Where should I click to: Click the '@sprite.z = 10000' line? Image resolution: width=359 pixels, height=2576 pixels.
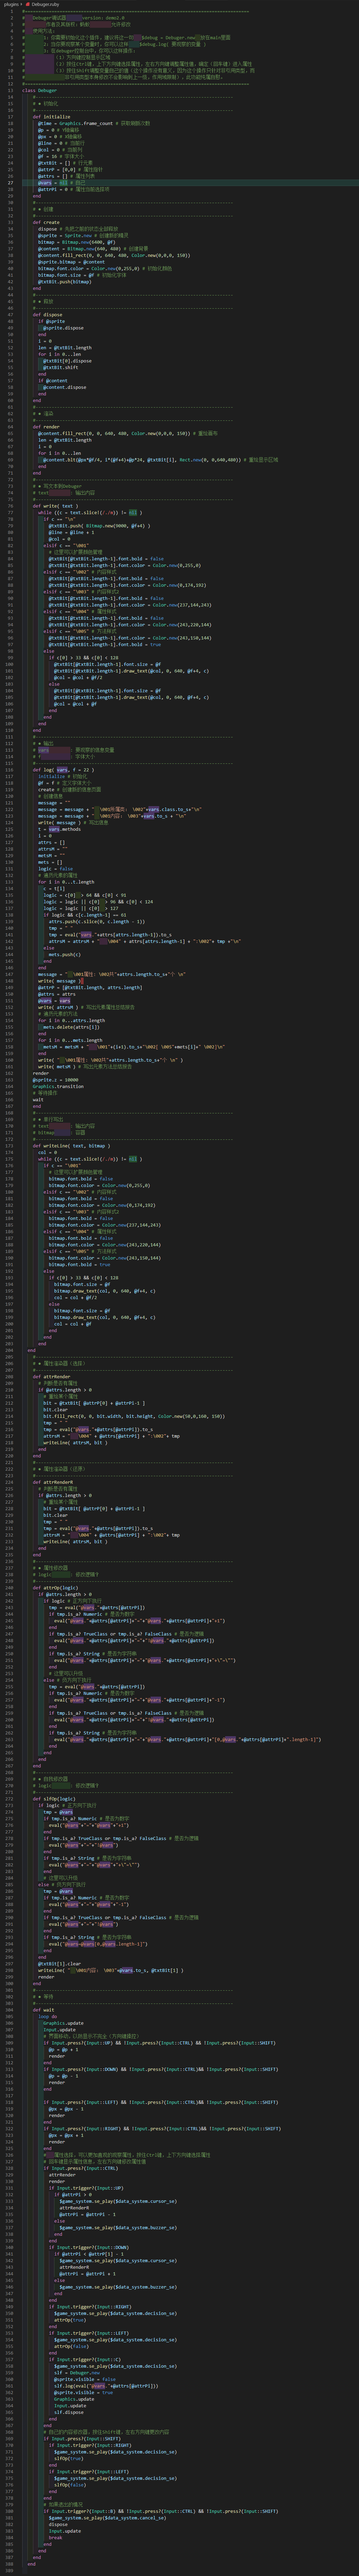(x=56, y=1080)
